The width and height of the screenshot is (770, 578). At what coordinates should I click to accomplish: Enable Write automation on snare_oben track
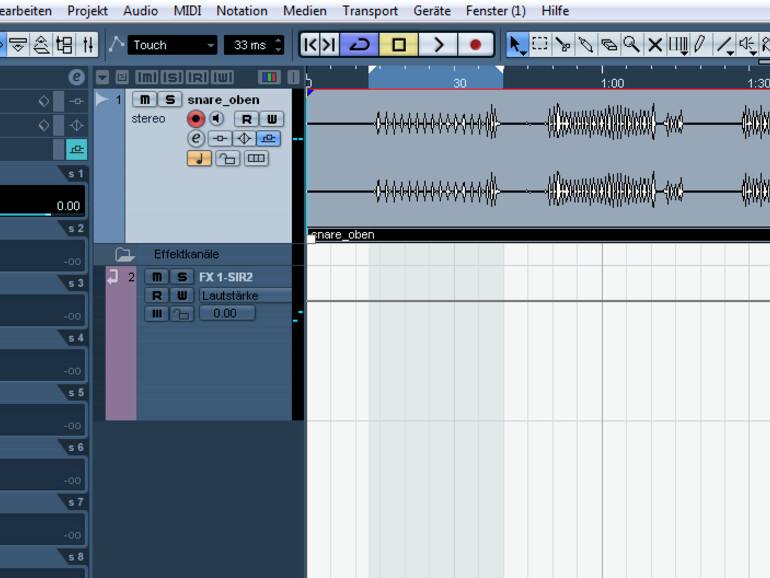pos(272,119)
